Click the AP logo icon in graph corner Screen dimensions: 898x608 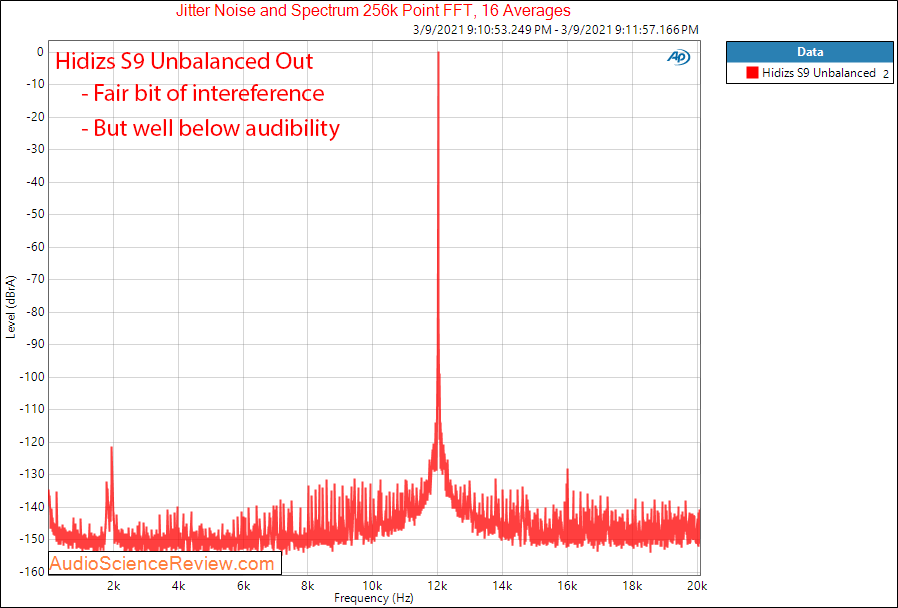click(x=679, y=57)
